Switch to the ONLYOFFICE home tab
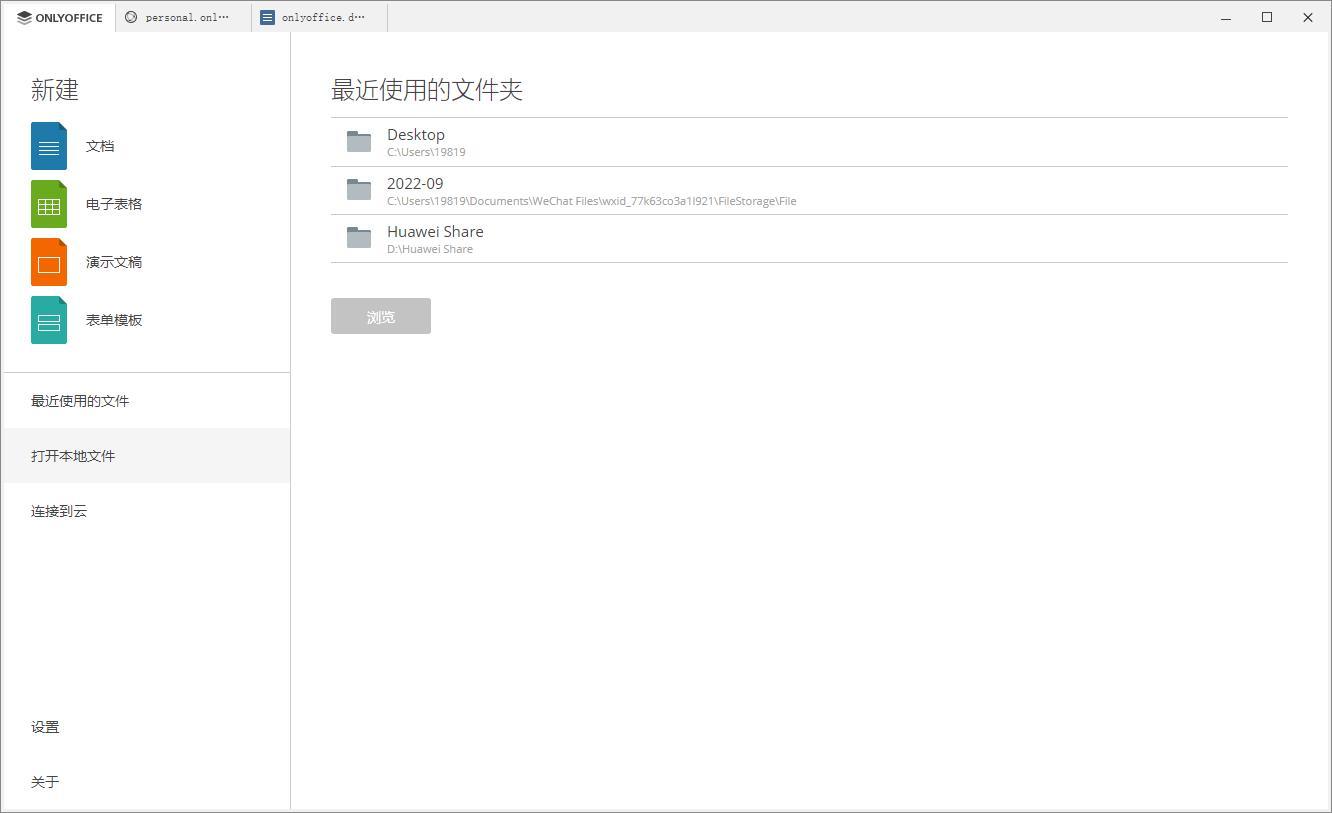1332x813 pixels. [58, 16]
